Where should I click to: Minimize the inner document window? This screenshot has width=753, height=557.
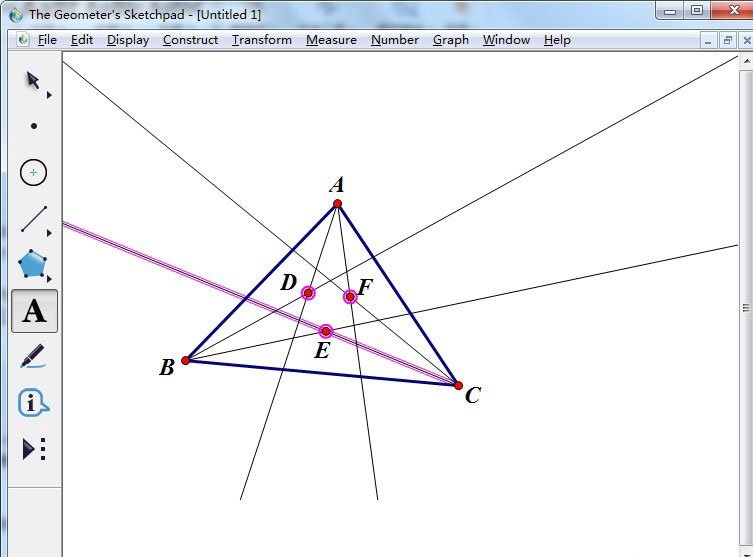point(708,41)
